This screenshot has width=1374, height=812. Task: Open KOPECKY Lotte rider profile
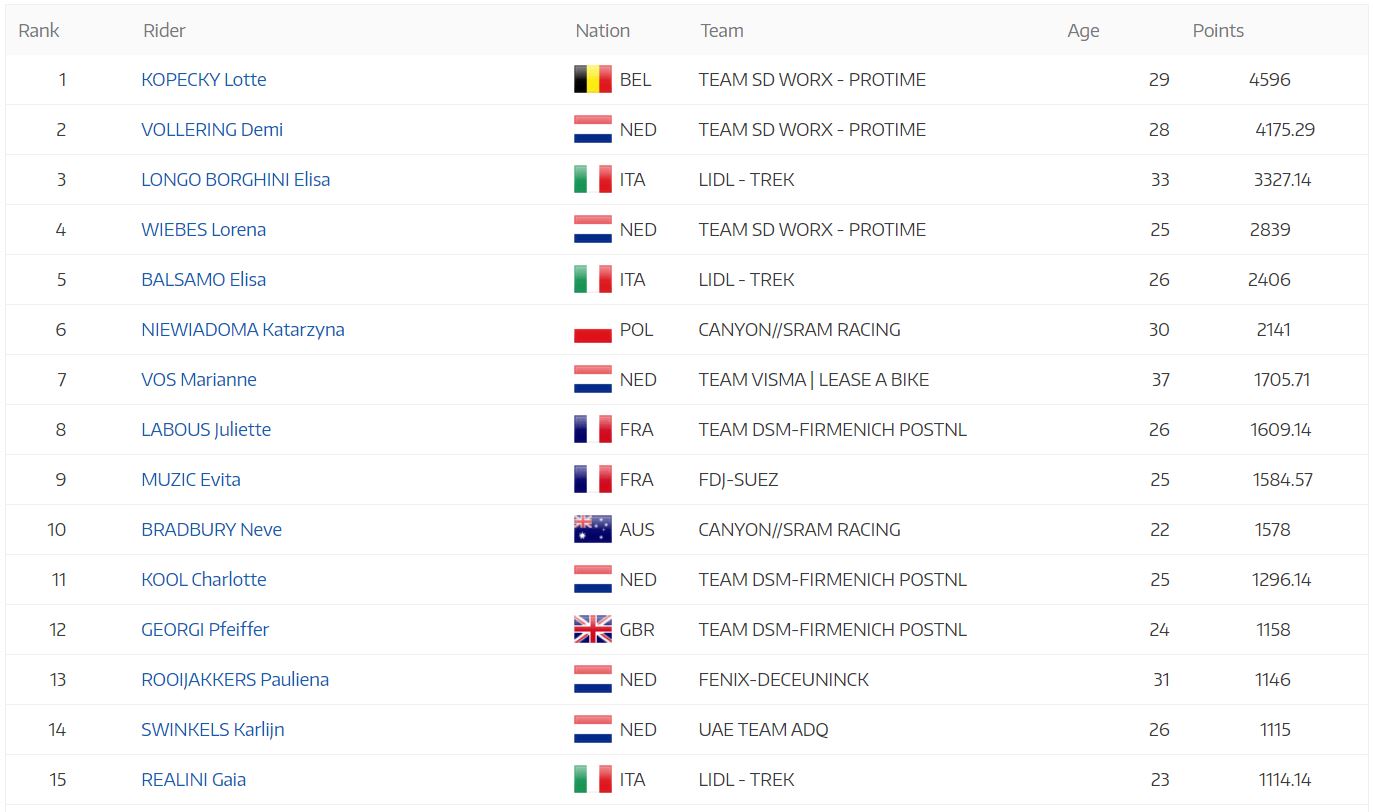click(x=204, y=80)
